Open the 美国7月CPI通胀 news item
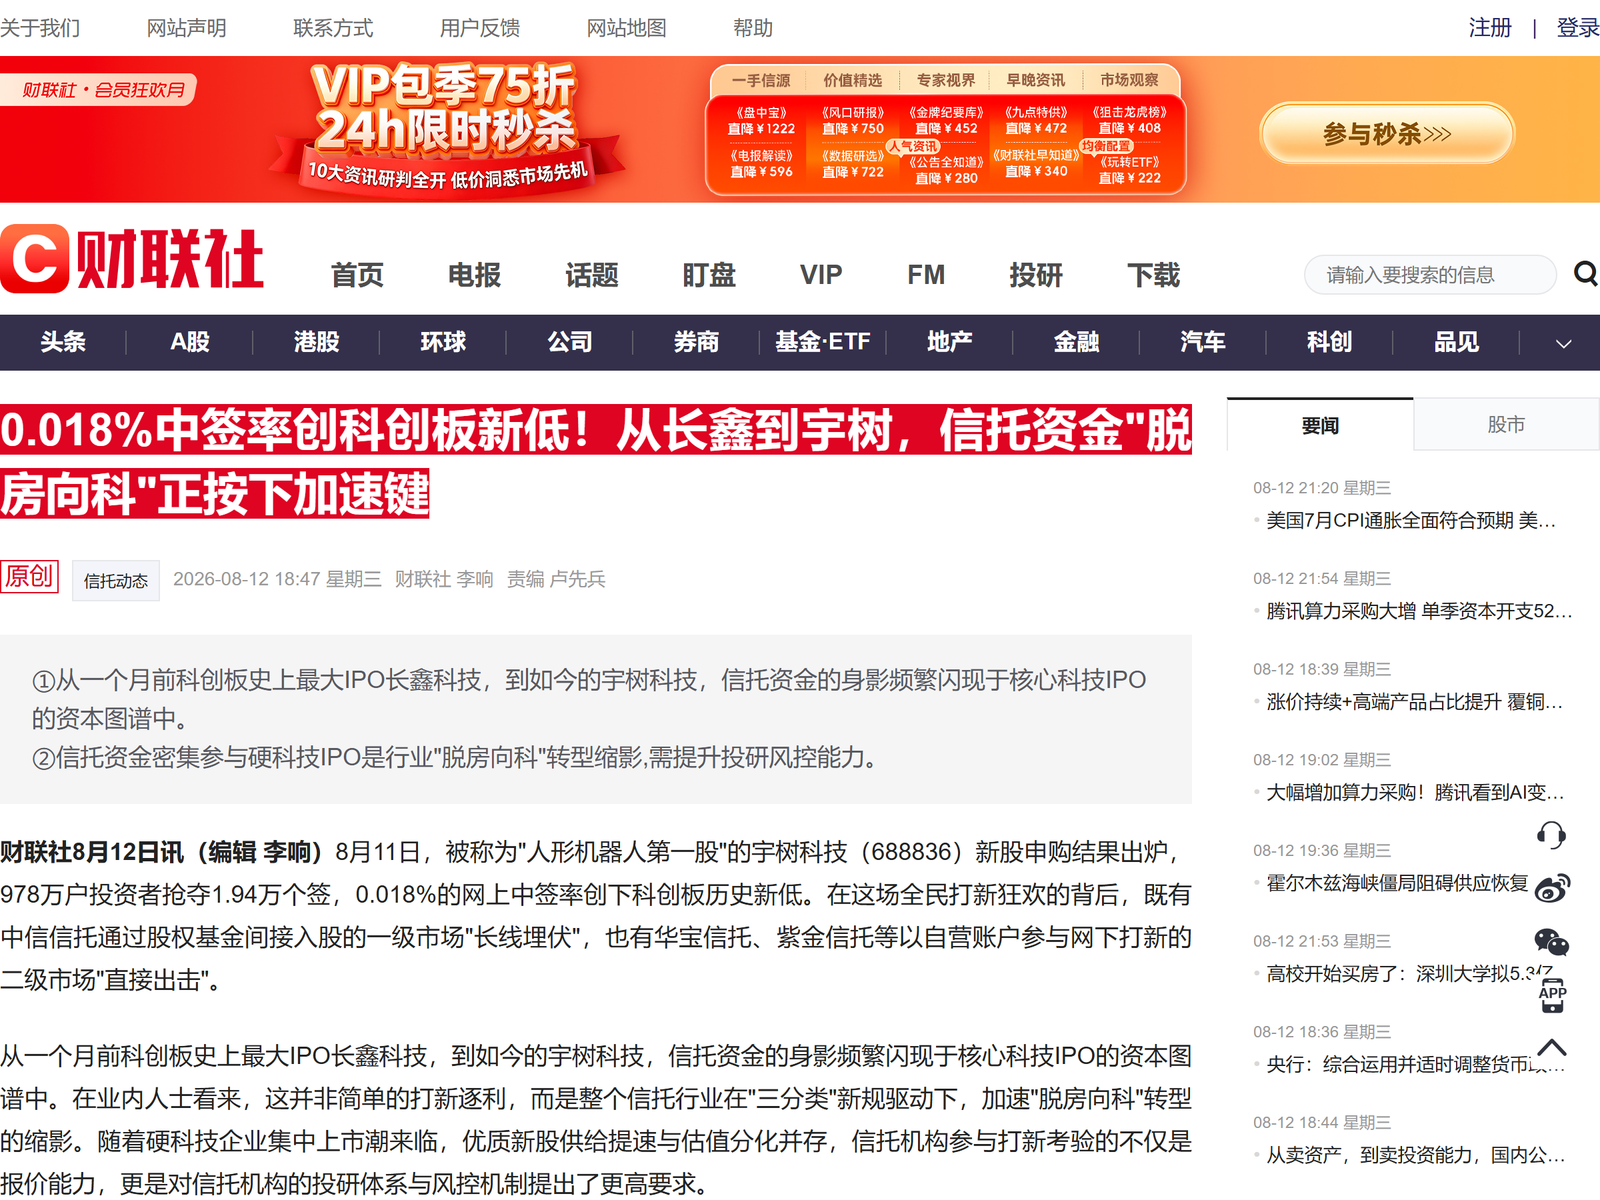1600x1200 pixels. 1410,520
